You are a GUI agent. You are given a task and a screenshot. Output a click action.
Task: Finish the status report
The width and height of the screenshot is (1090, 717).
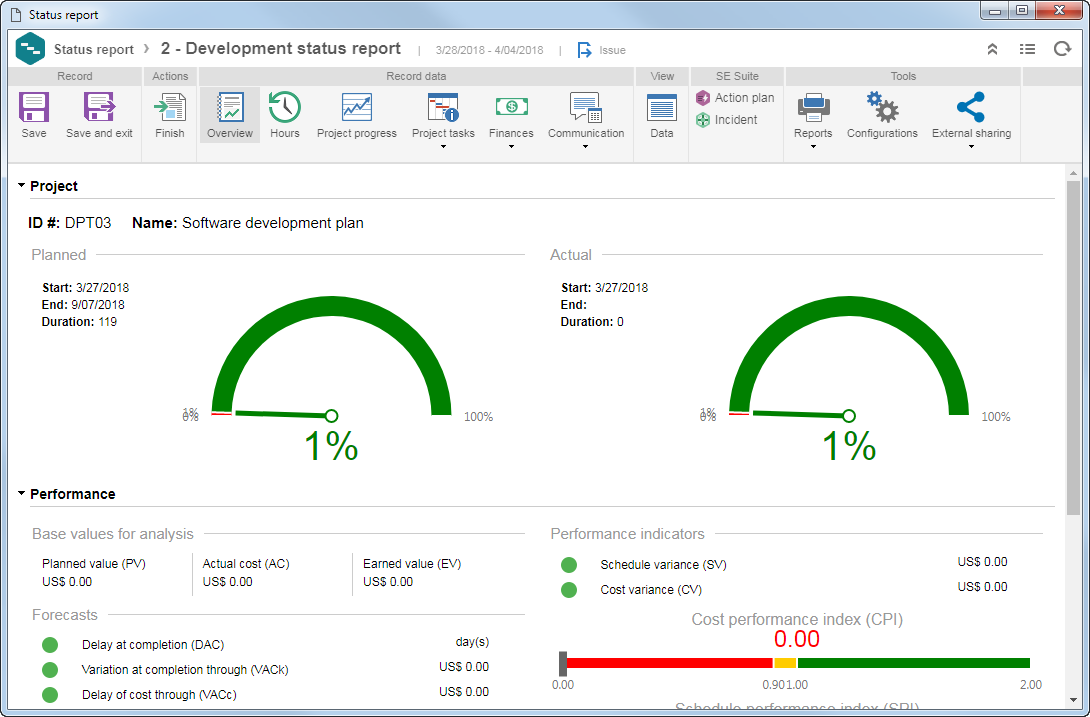click(170, 115)
